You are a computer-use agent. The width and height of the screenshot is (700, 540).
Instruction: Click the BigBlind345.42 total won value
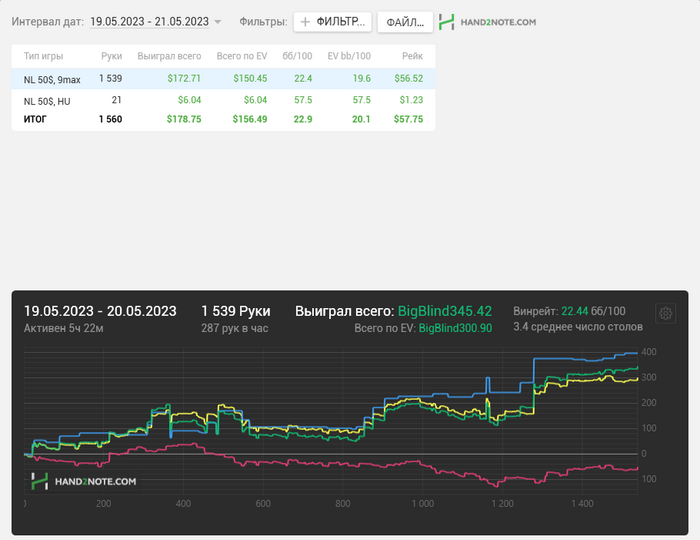pyautogui.click(x=445, y=311)
